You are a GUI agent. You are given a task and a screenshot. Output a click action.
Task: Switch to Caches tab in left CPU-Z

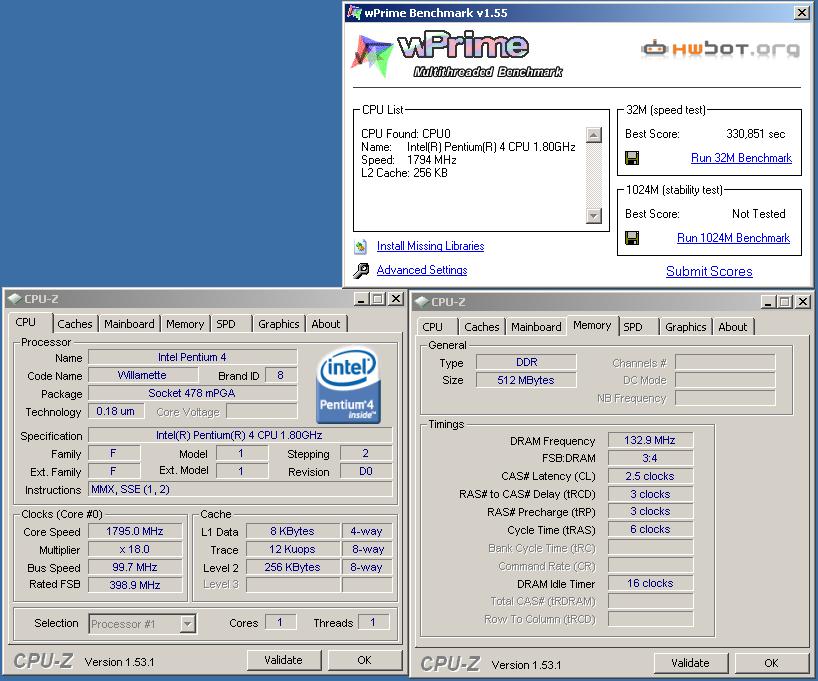tap(75, 324)
